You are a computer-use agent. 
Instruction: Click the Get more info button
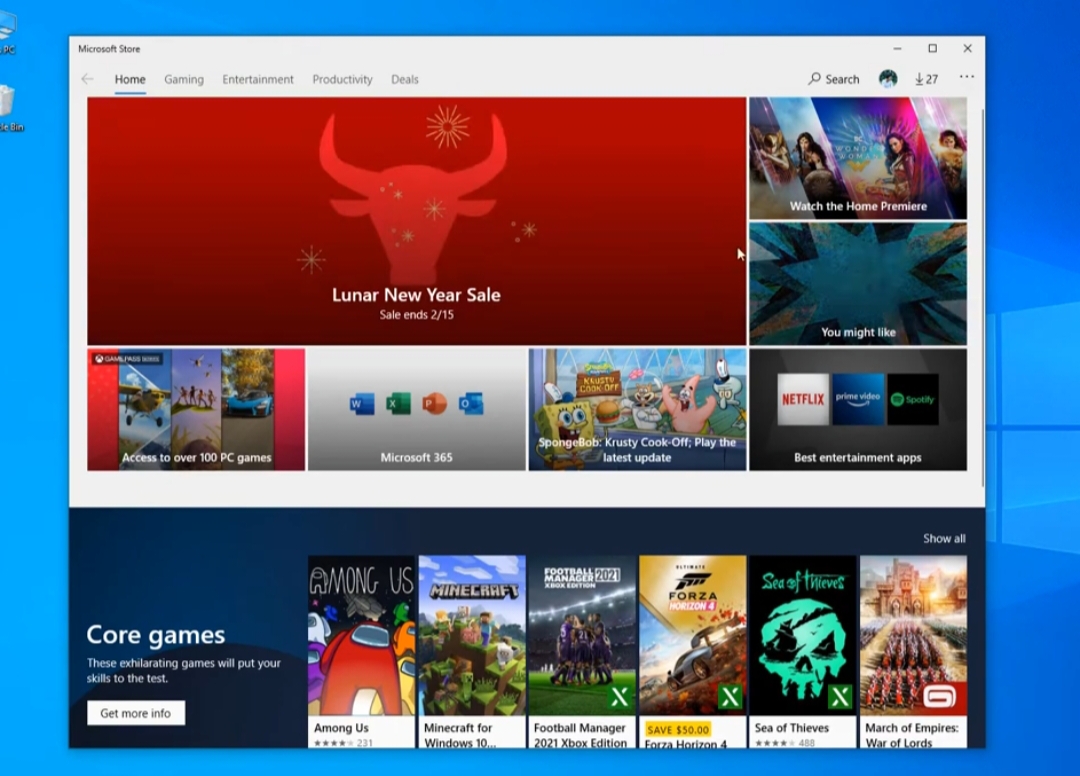[x=136, y=713]
